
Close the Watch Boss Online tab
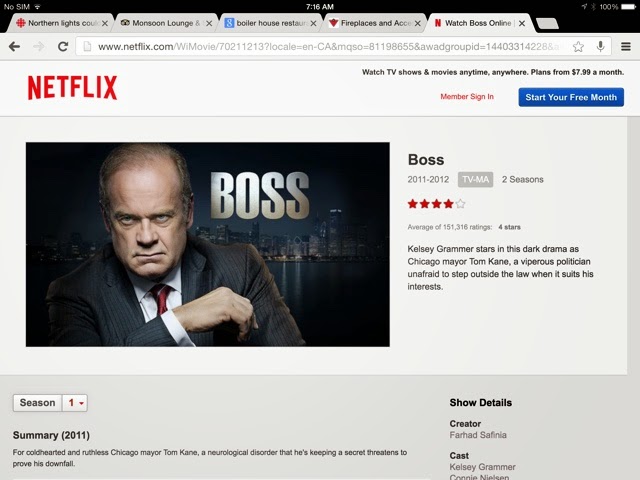click(x=522, y=24)
